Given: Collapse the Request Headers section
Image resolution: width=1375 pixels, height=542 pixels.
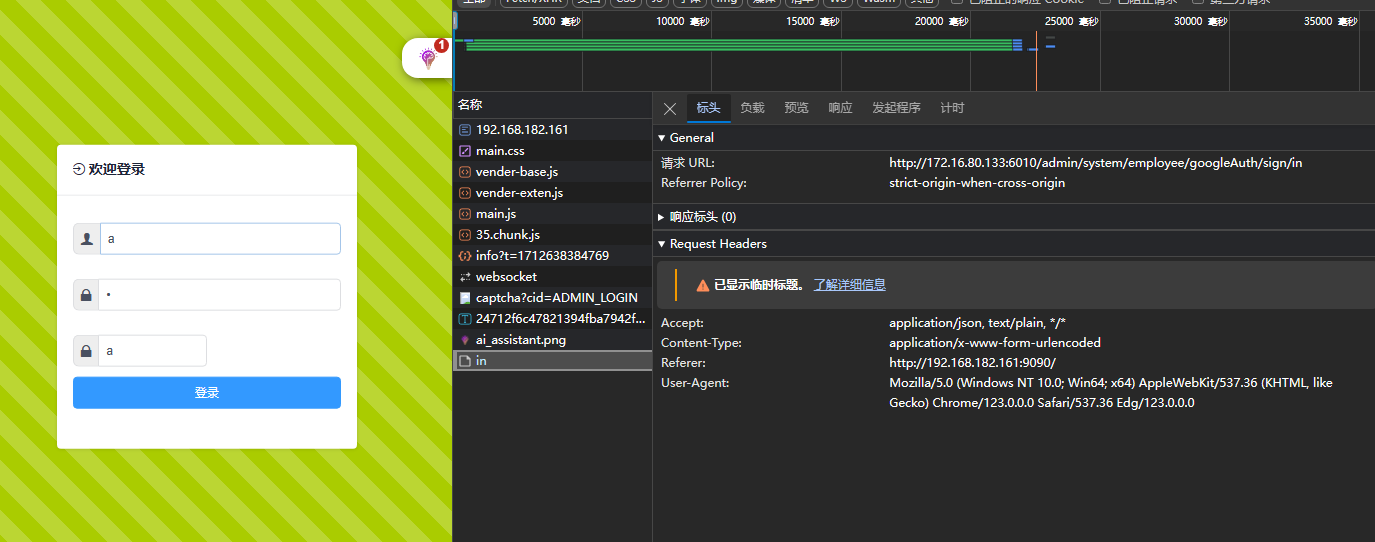Looking at the screenshot, I should pyautogui.click(x=662, y=244).
